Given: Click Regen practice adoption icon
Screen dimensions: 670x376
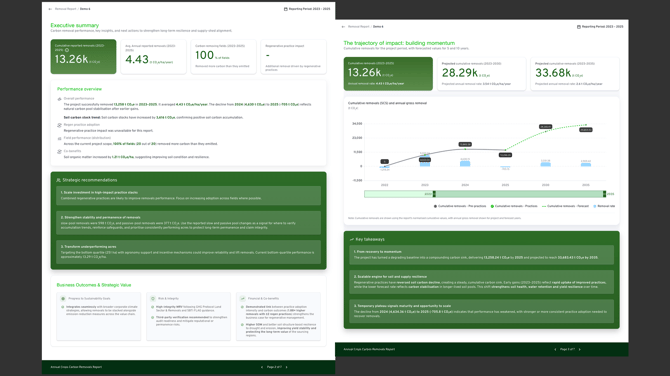Looking at the screenshot, I should click(x=59, y=125).
